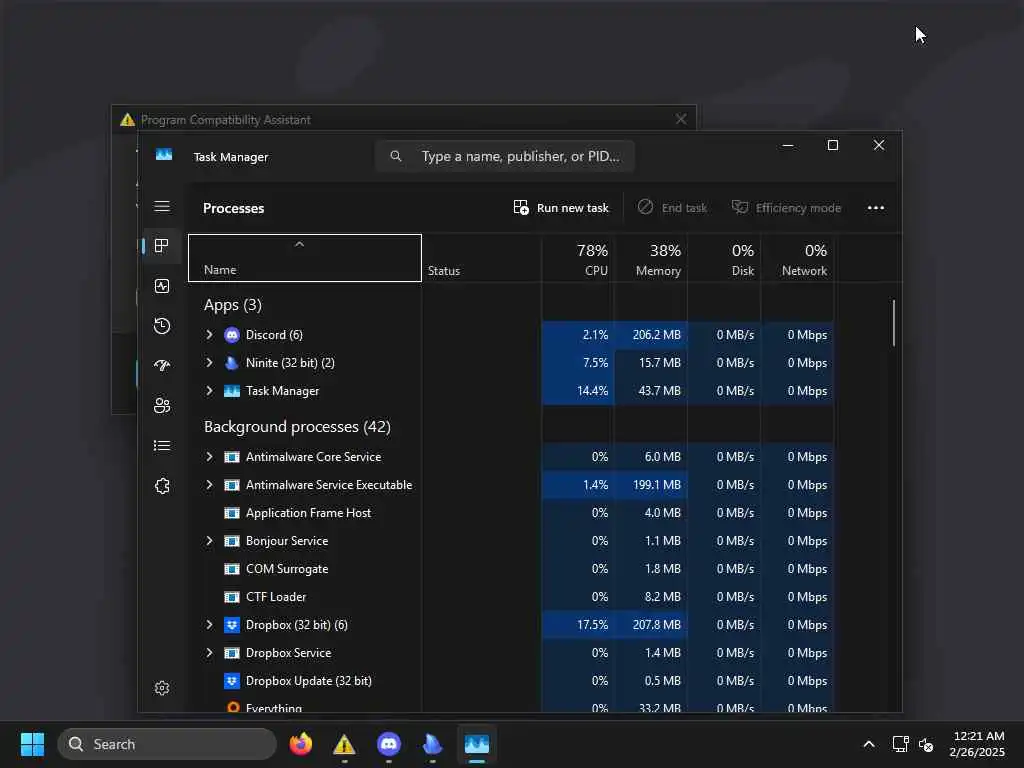Expand the Discord (6) process group
The width and height of the screenshot is (1024, 768).
tap(210, 335)
